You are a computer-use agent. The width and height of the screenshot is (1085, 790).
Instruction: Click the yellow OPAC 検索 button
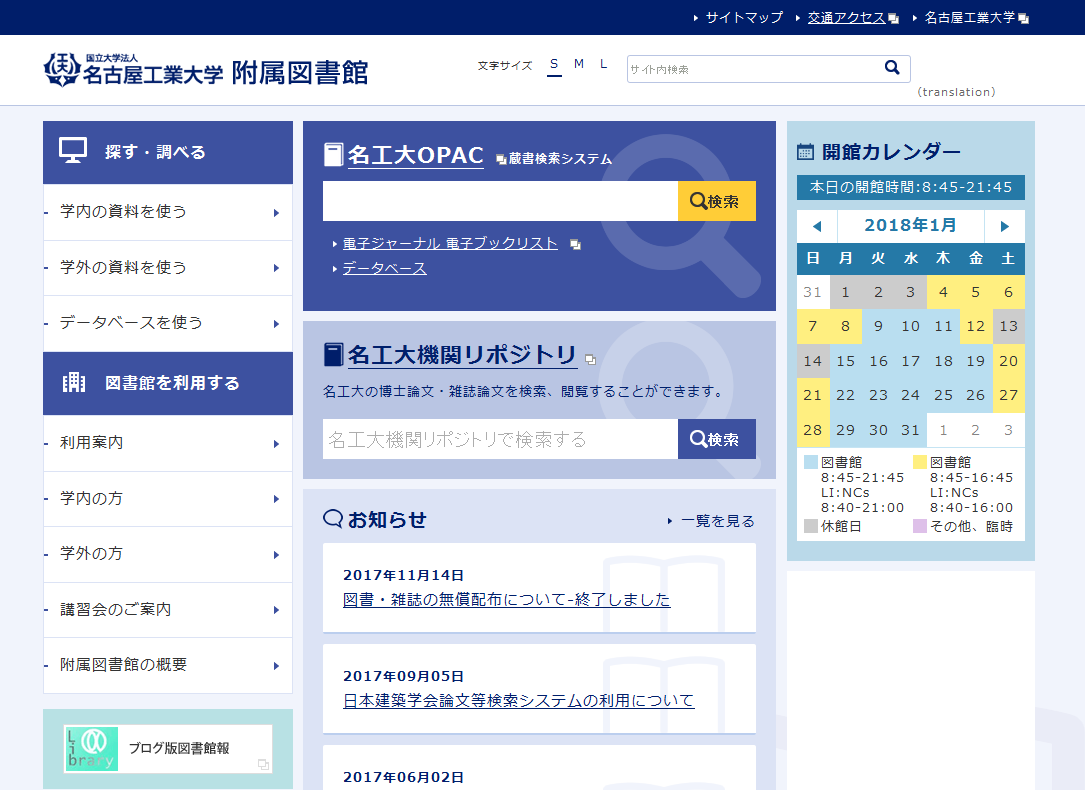717,201
